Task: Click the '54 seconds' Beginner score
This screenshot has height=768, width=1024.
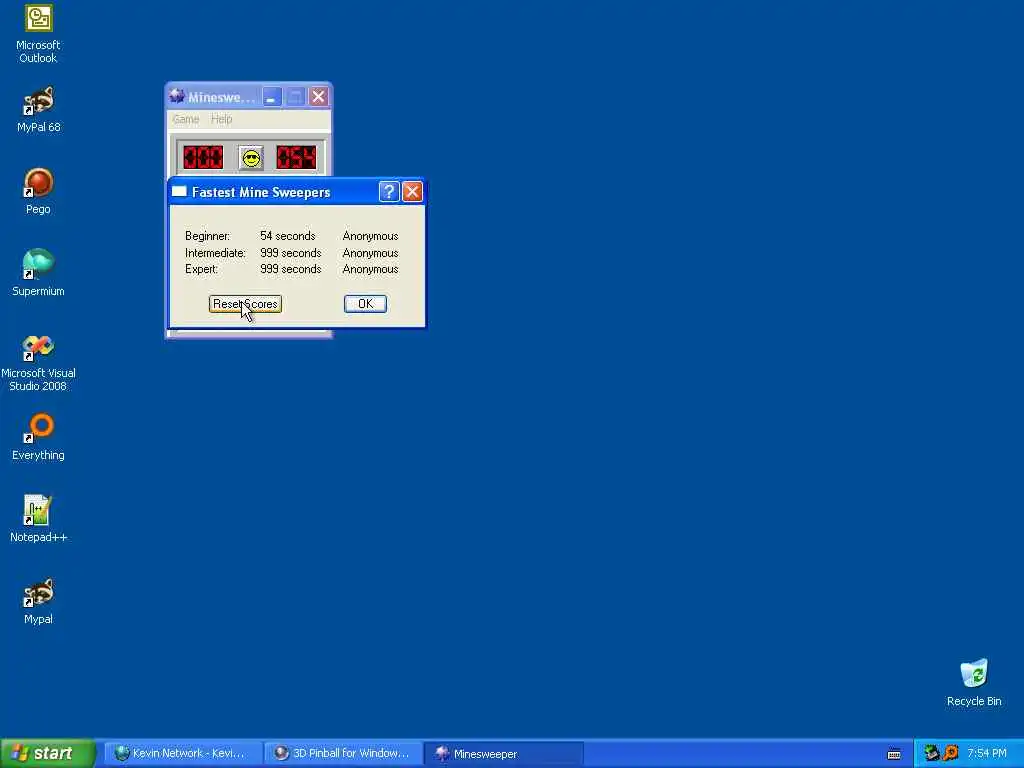Action: point(287,236)
